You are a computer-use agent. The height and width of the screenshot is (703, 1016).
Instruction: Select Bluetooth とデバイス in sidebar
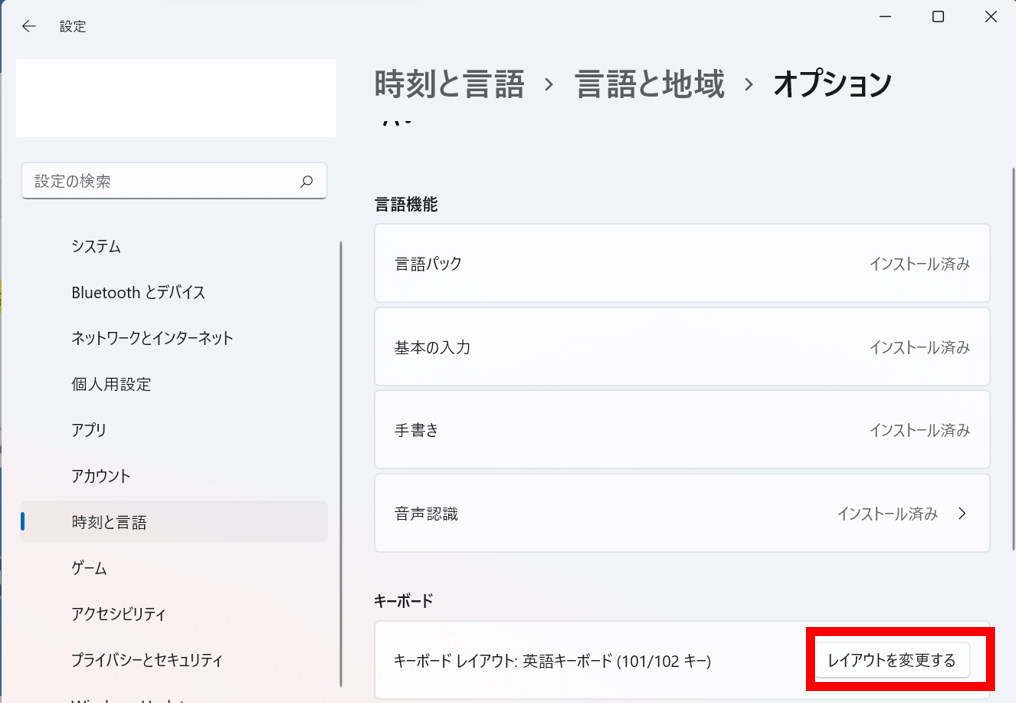pyautogui.click(x=138, y=293)
